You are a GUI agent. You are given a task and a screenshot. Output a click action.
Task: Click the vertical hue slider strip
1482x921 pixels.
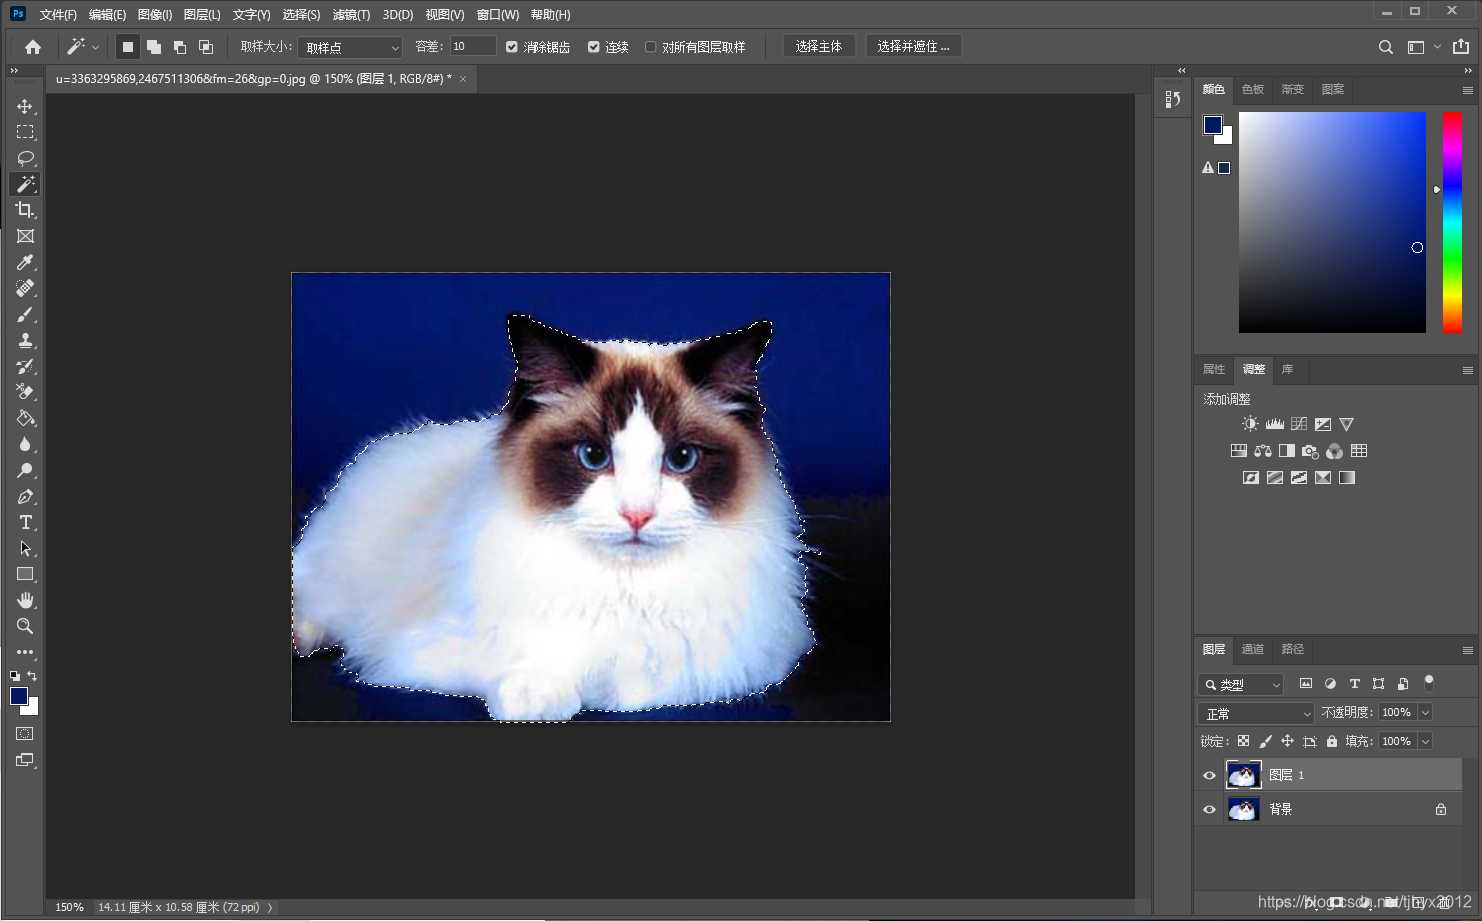pos(1452,222)
